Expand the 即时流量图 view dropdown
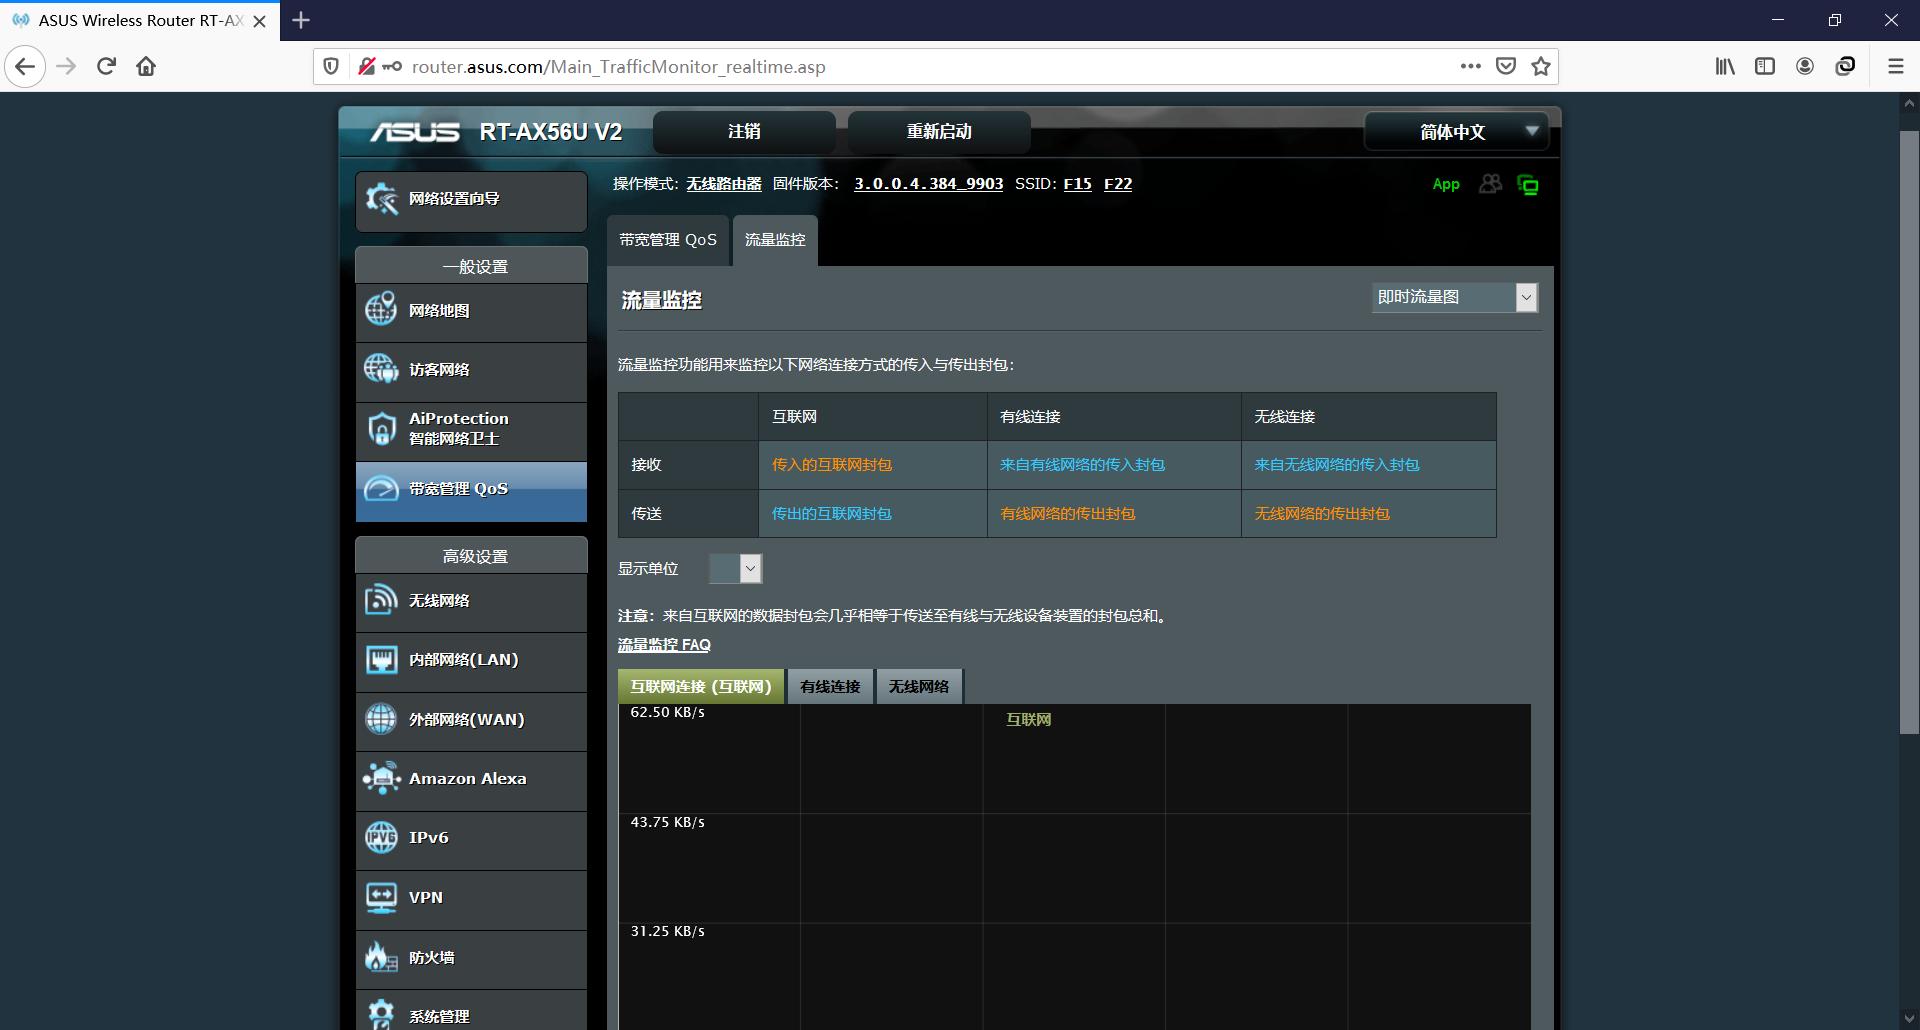Viewport: 1920px width, 1030px height. coord(1454,297)
